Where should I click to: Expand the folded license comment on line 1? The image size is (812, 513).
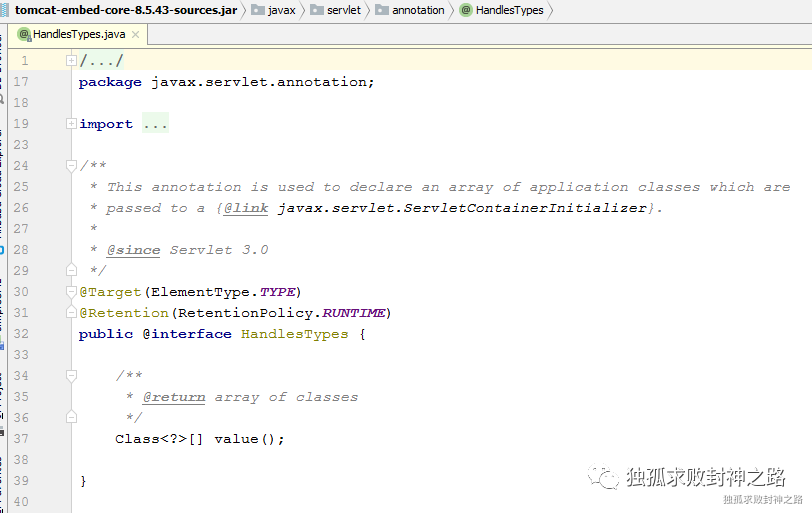point(71,61)
